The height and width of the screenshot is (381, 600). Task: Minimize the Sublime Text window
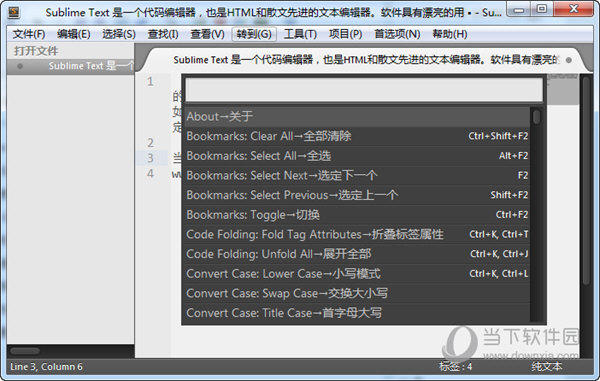(519, 10)
